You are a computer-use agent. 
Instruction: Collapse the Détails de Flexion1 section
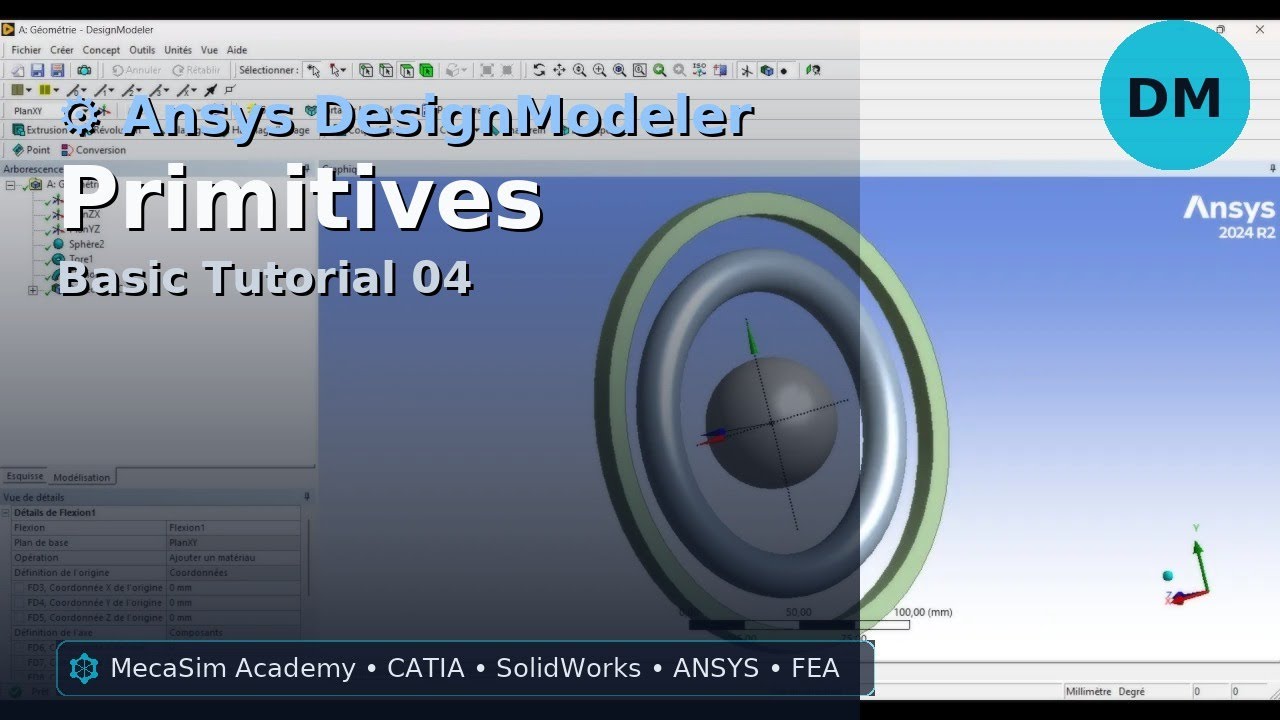point(6,513)
